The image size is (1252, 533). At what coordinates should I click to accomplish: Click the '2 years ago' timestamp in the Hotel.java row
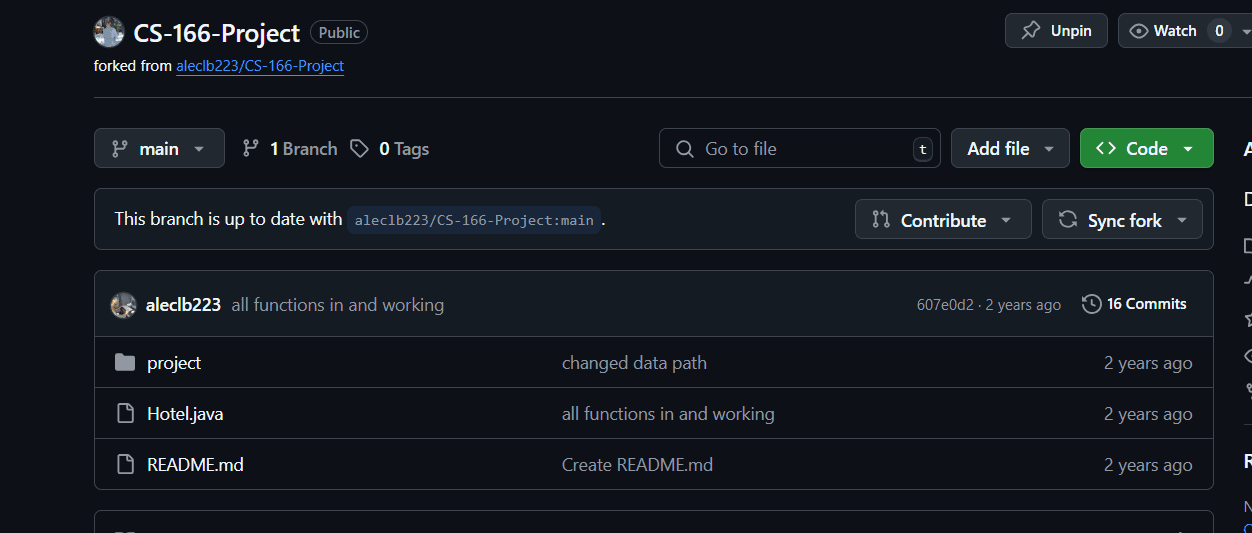[x=1148, y=414]
